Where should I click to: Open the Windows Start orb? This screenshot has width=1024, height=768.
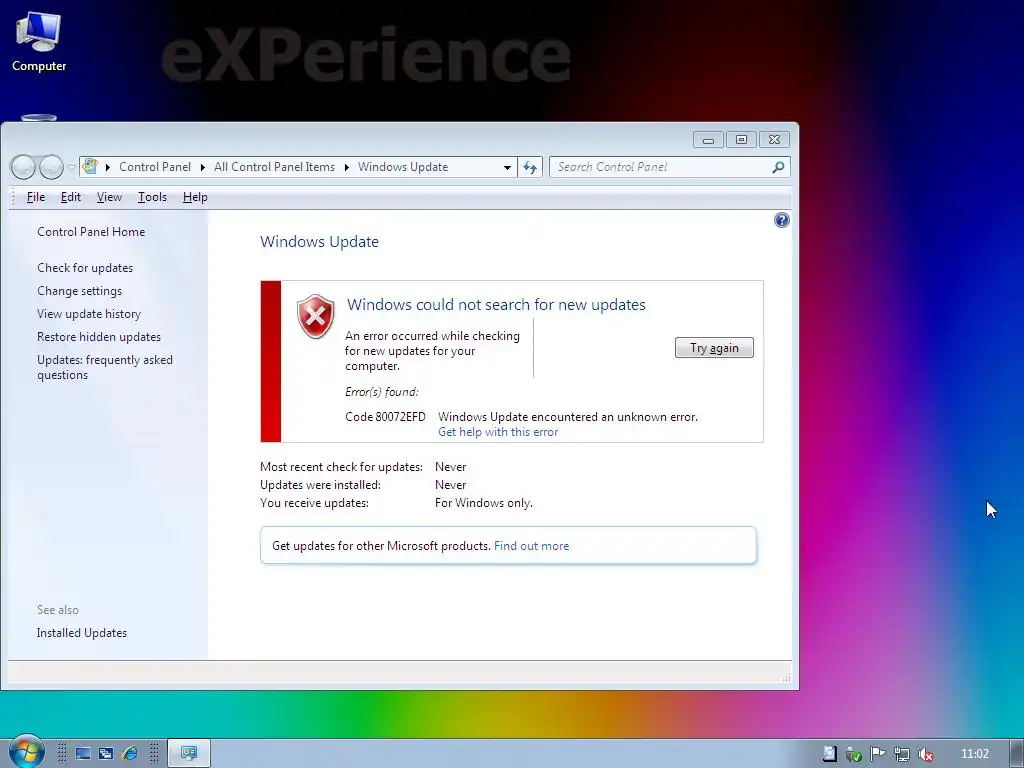click(x=25, y=753)
